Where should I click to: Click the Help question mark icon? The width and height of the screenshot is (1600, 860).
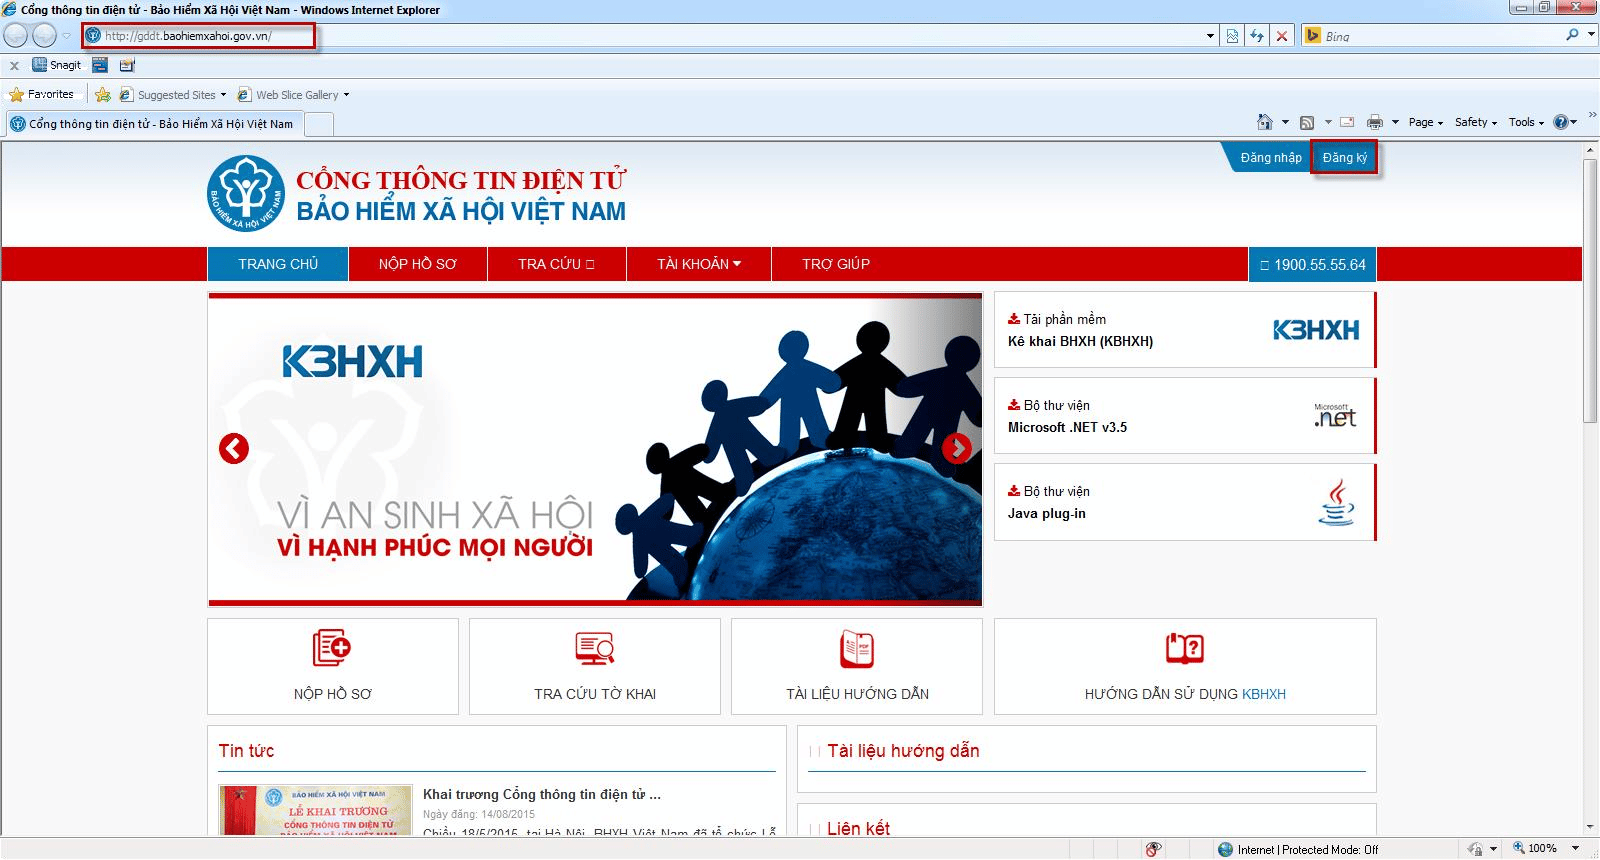(x=1560, y=122)
